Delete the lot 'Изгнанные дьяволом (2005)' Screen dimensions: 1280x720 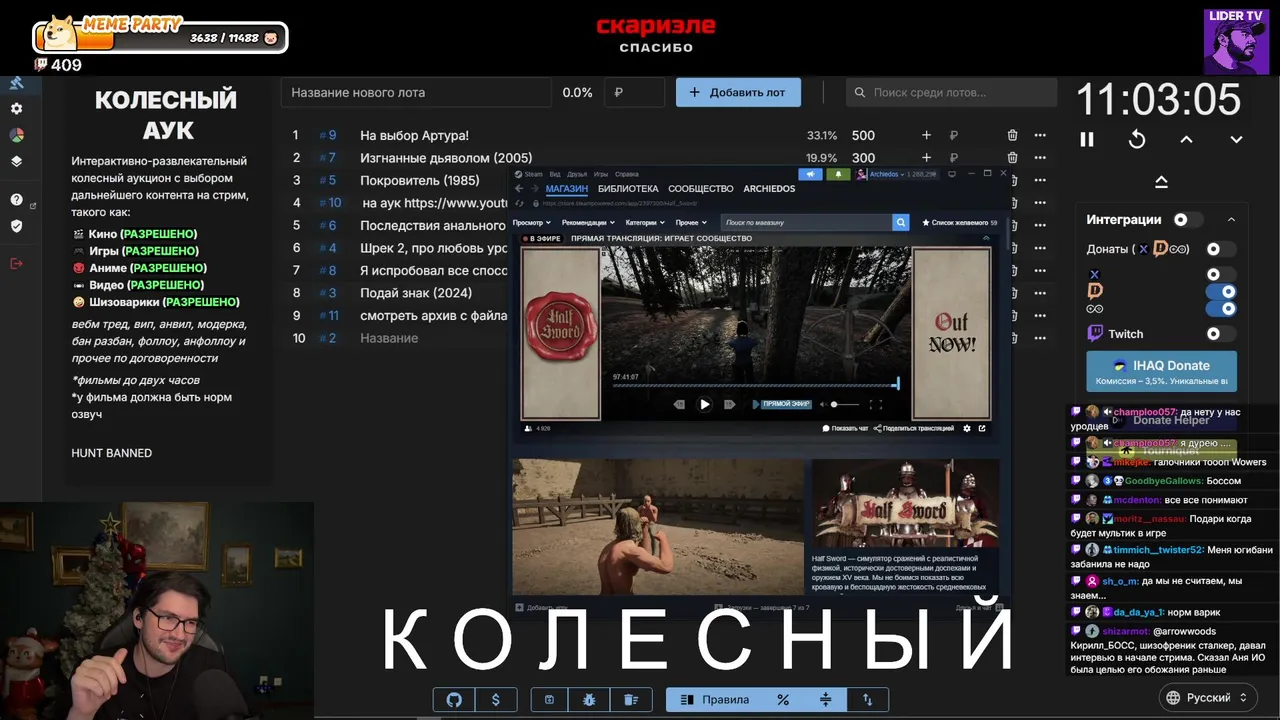[x=1012, y=158]
